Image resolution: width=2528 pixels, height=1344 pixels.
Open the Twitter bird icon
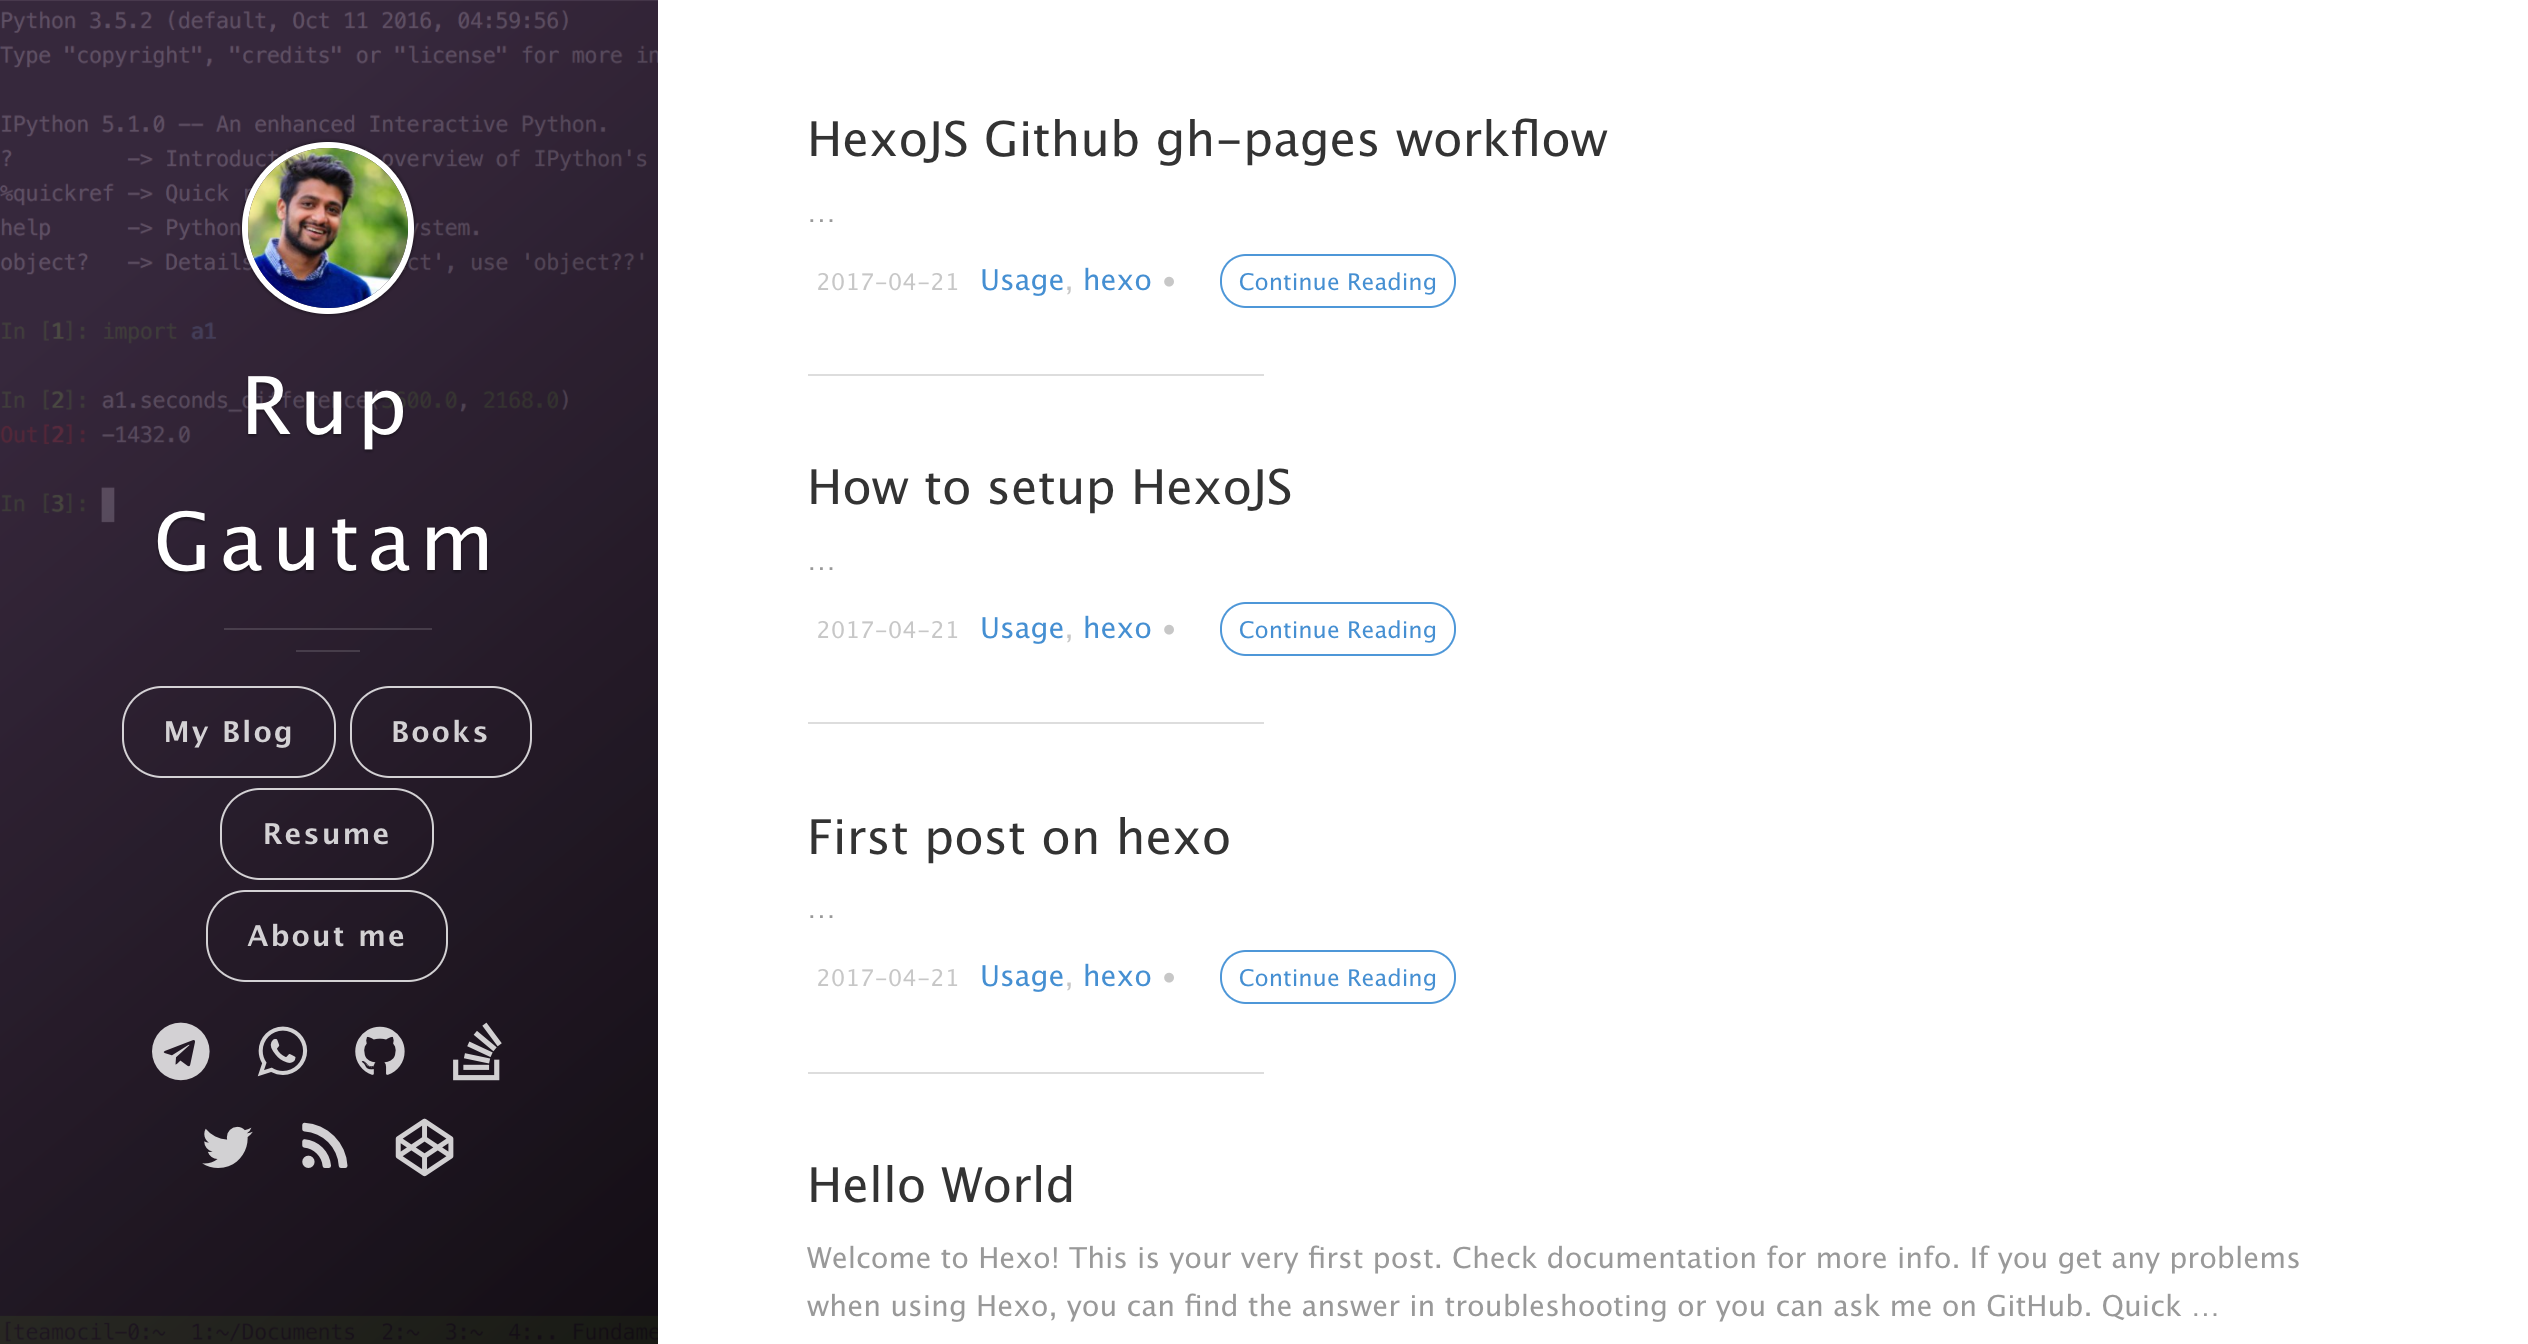pyautogui.click(x=227, y=1147)
